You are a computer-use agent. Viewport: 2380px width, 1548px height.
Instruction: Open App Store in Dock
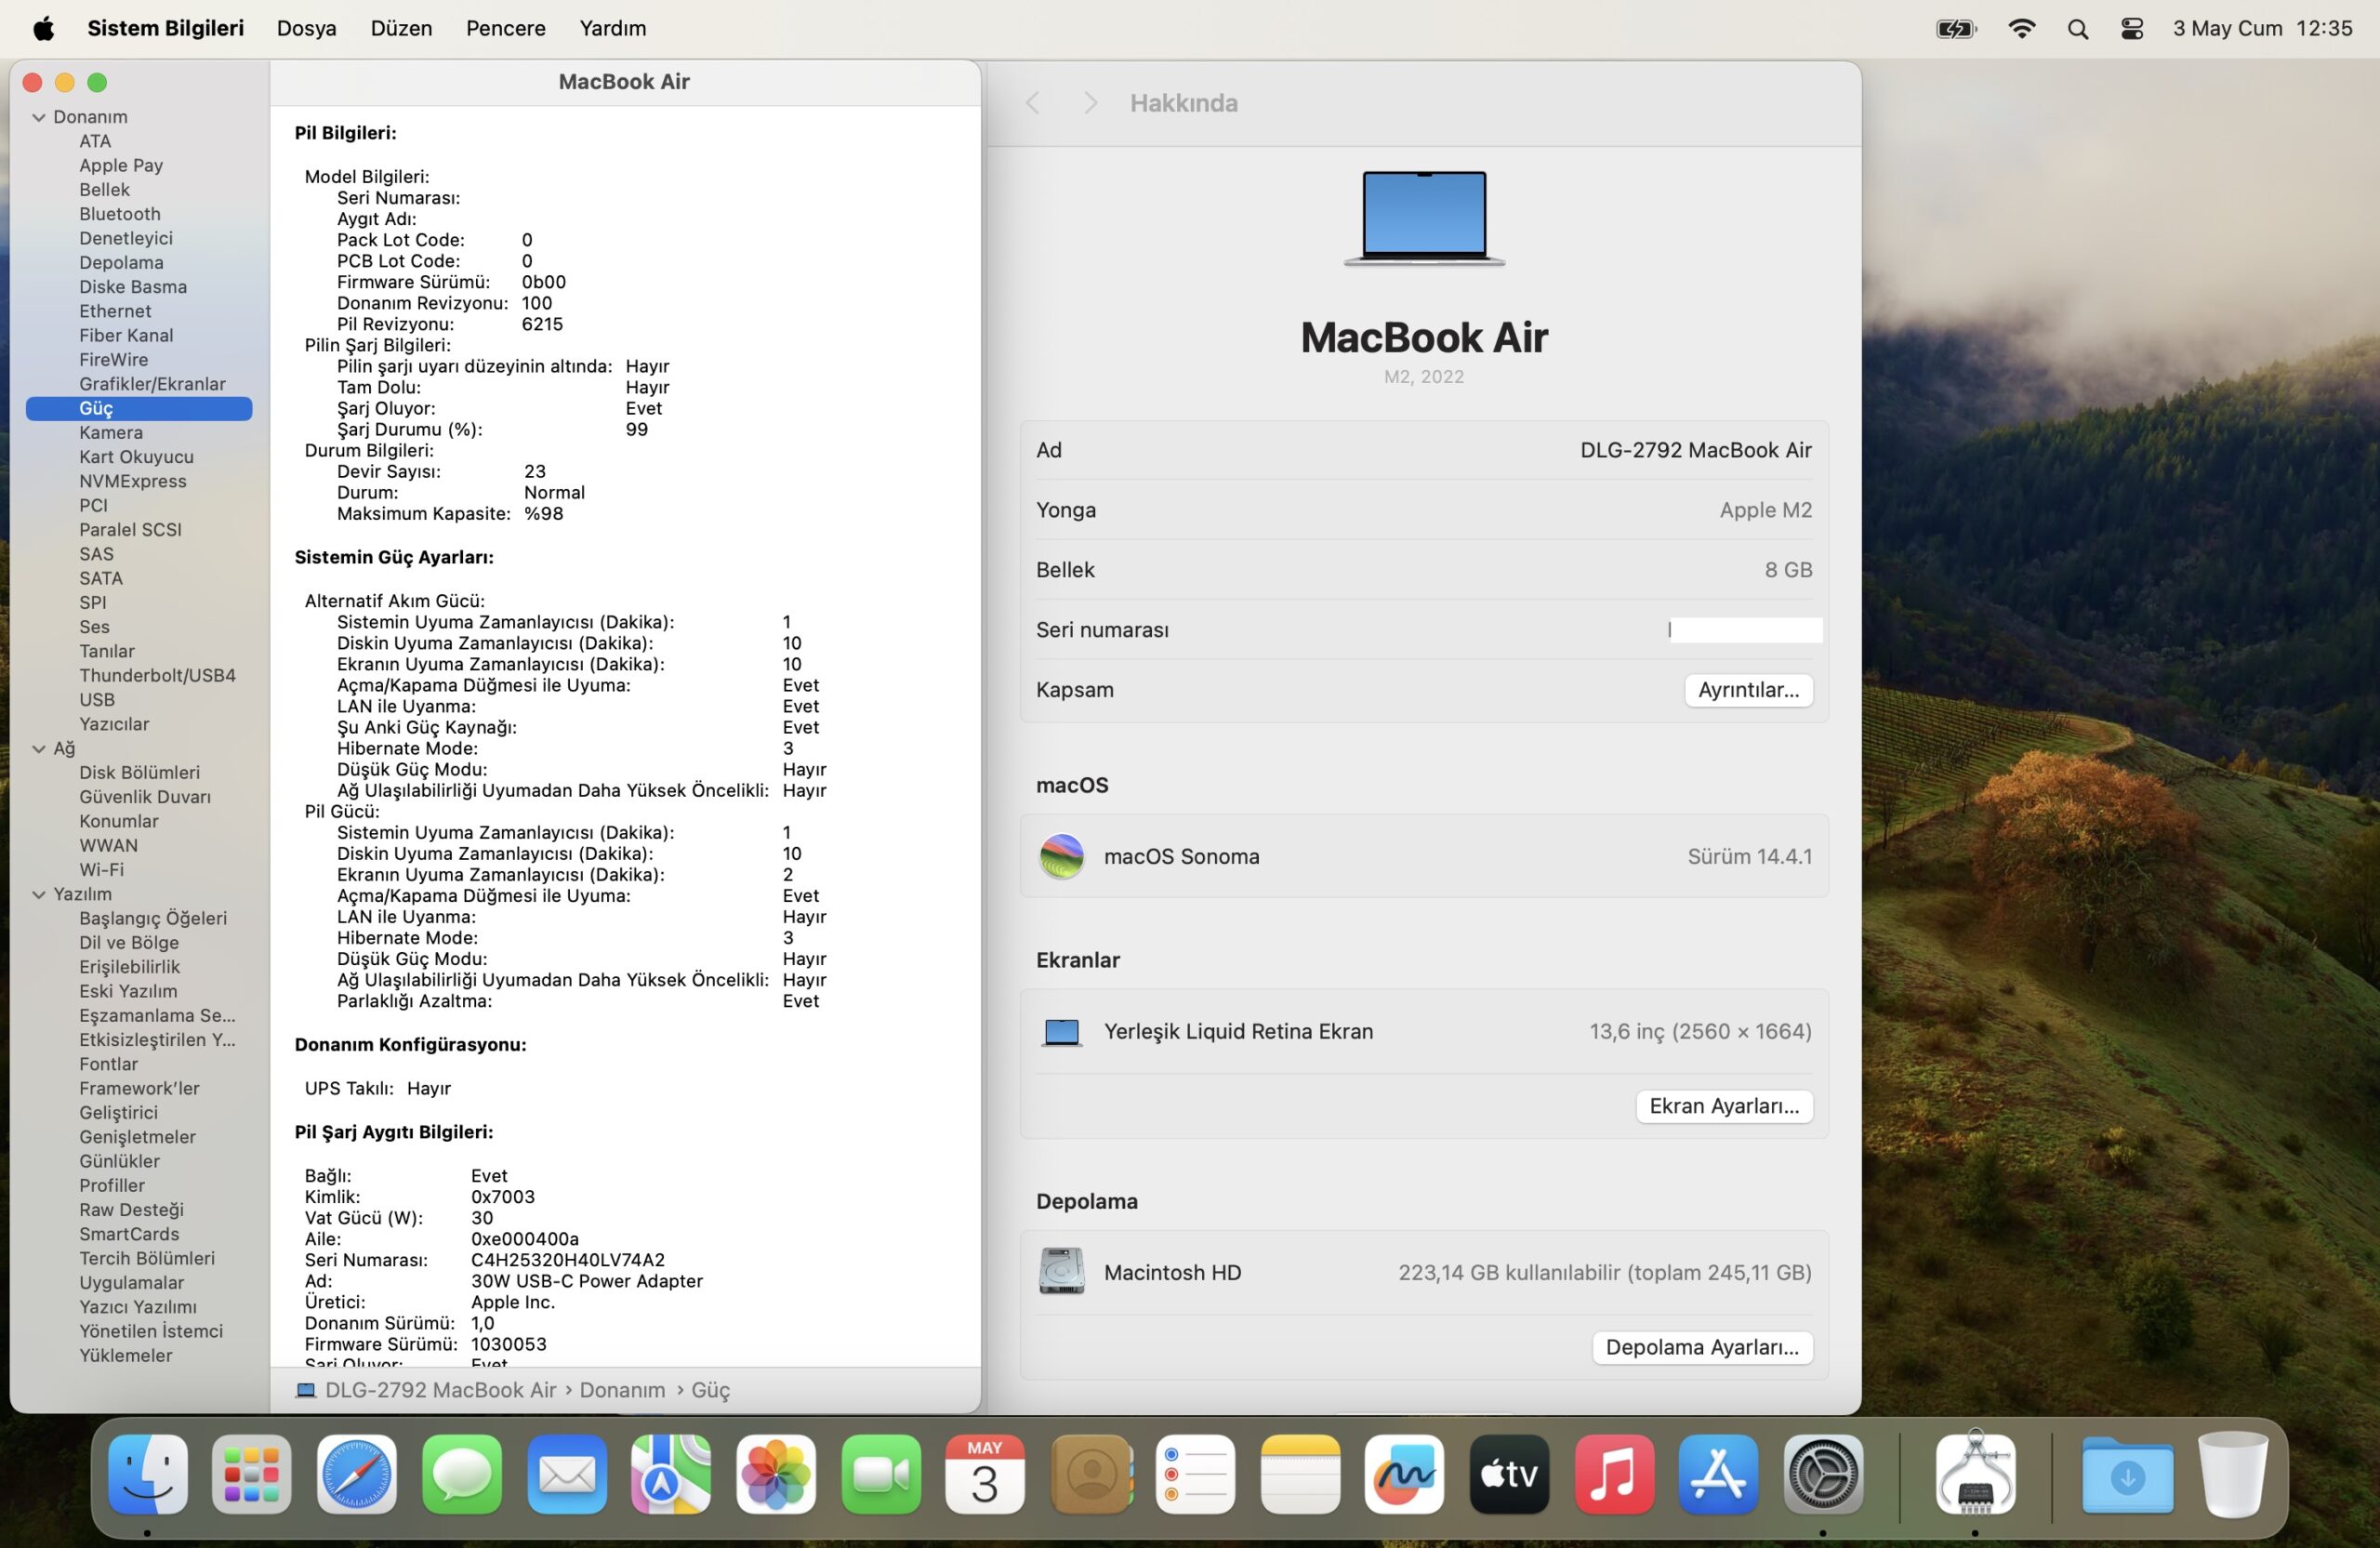tap(1718, 1474)
